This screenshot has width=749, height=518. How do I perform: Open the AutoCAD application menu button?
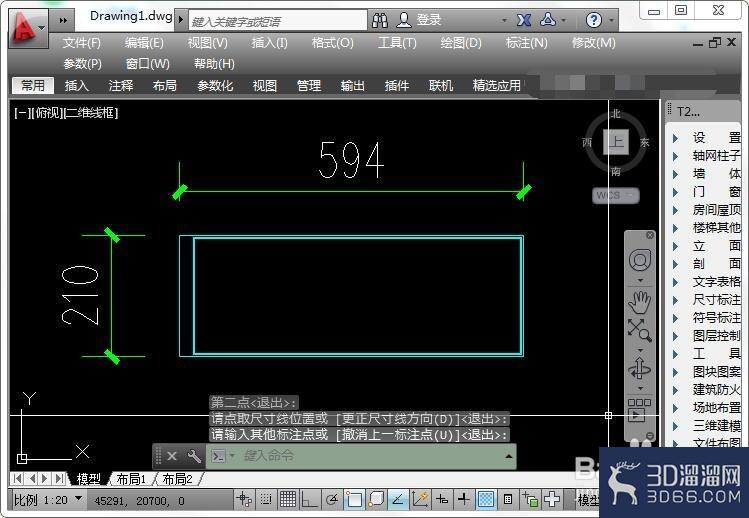pyautogui.click(x=28, y=28)
